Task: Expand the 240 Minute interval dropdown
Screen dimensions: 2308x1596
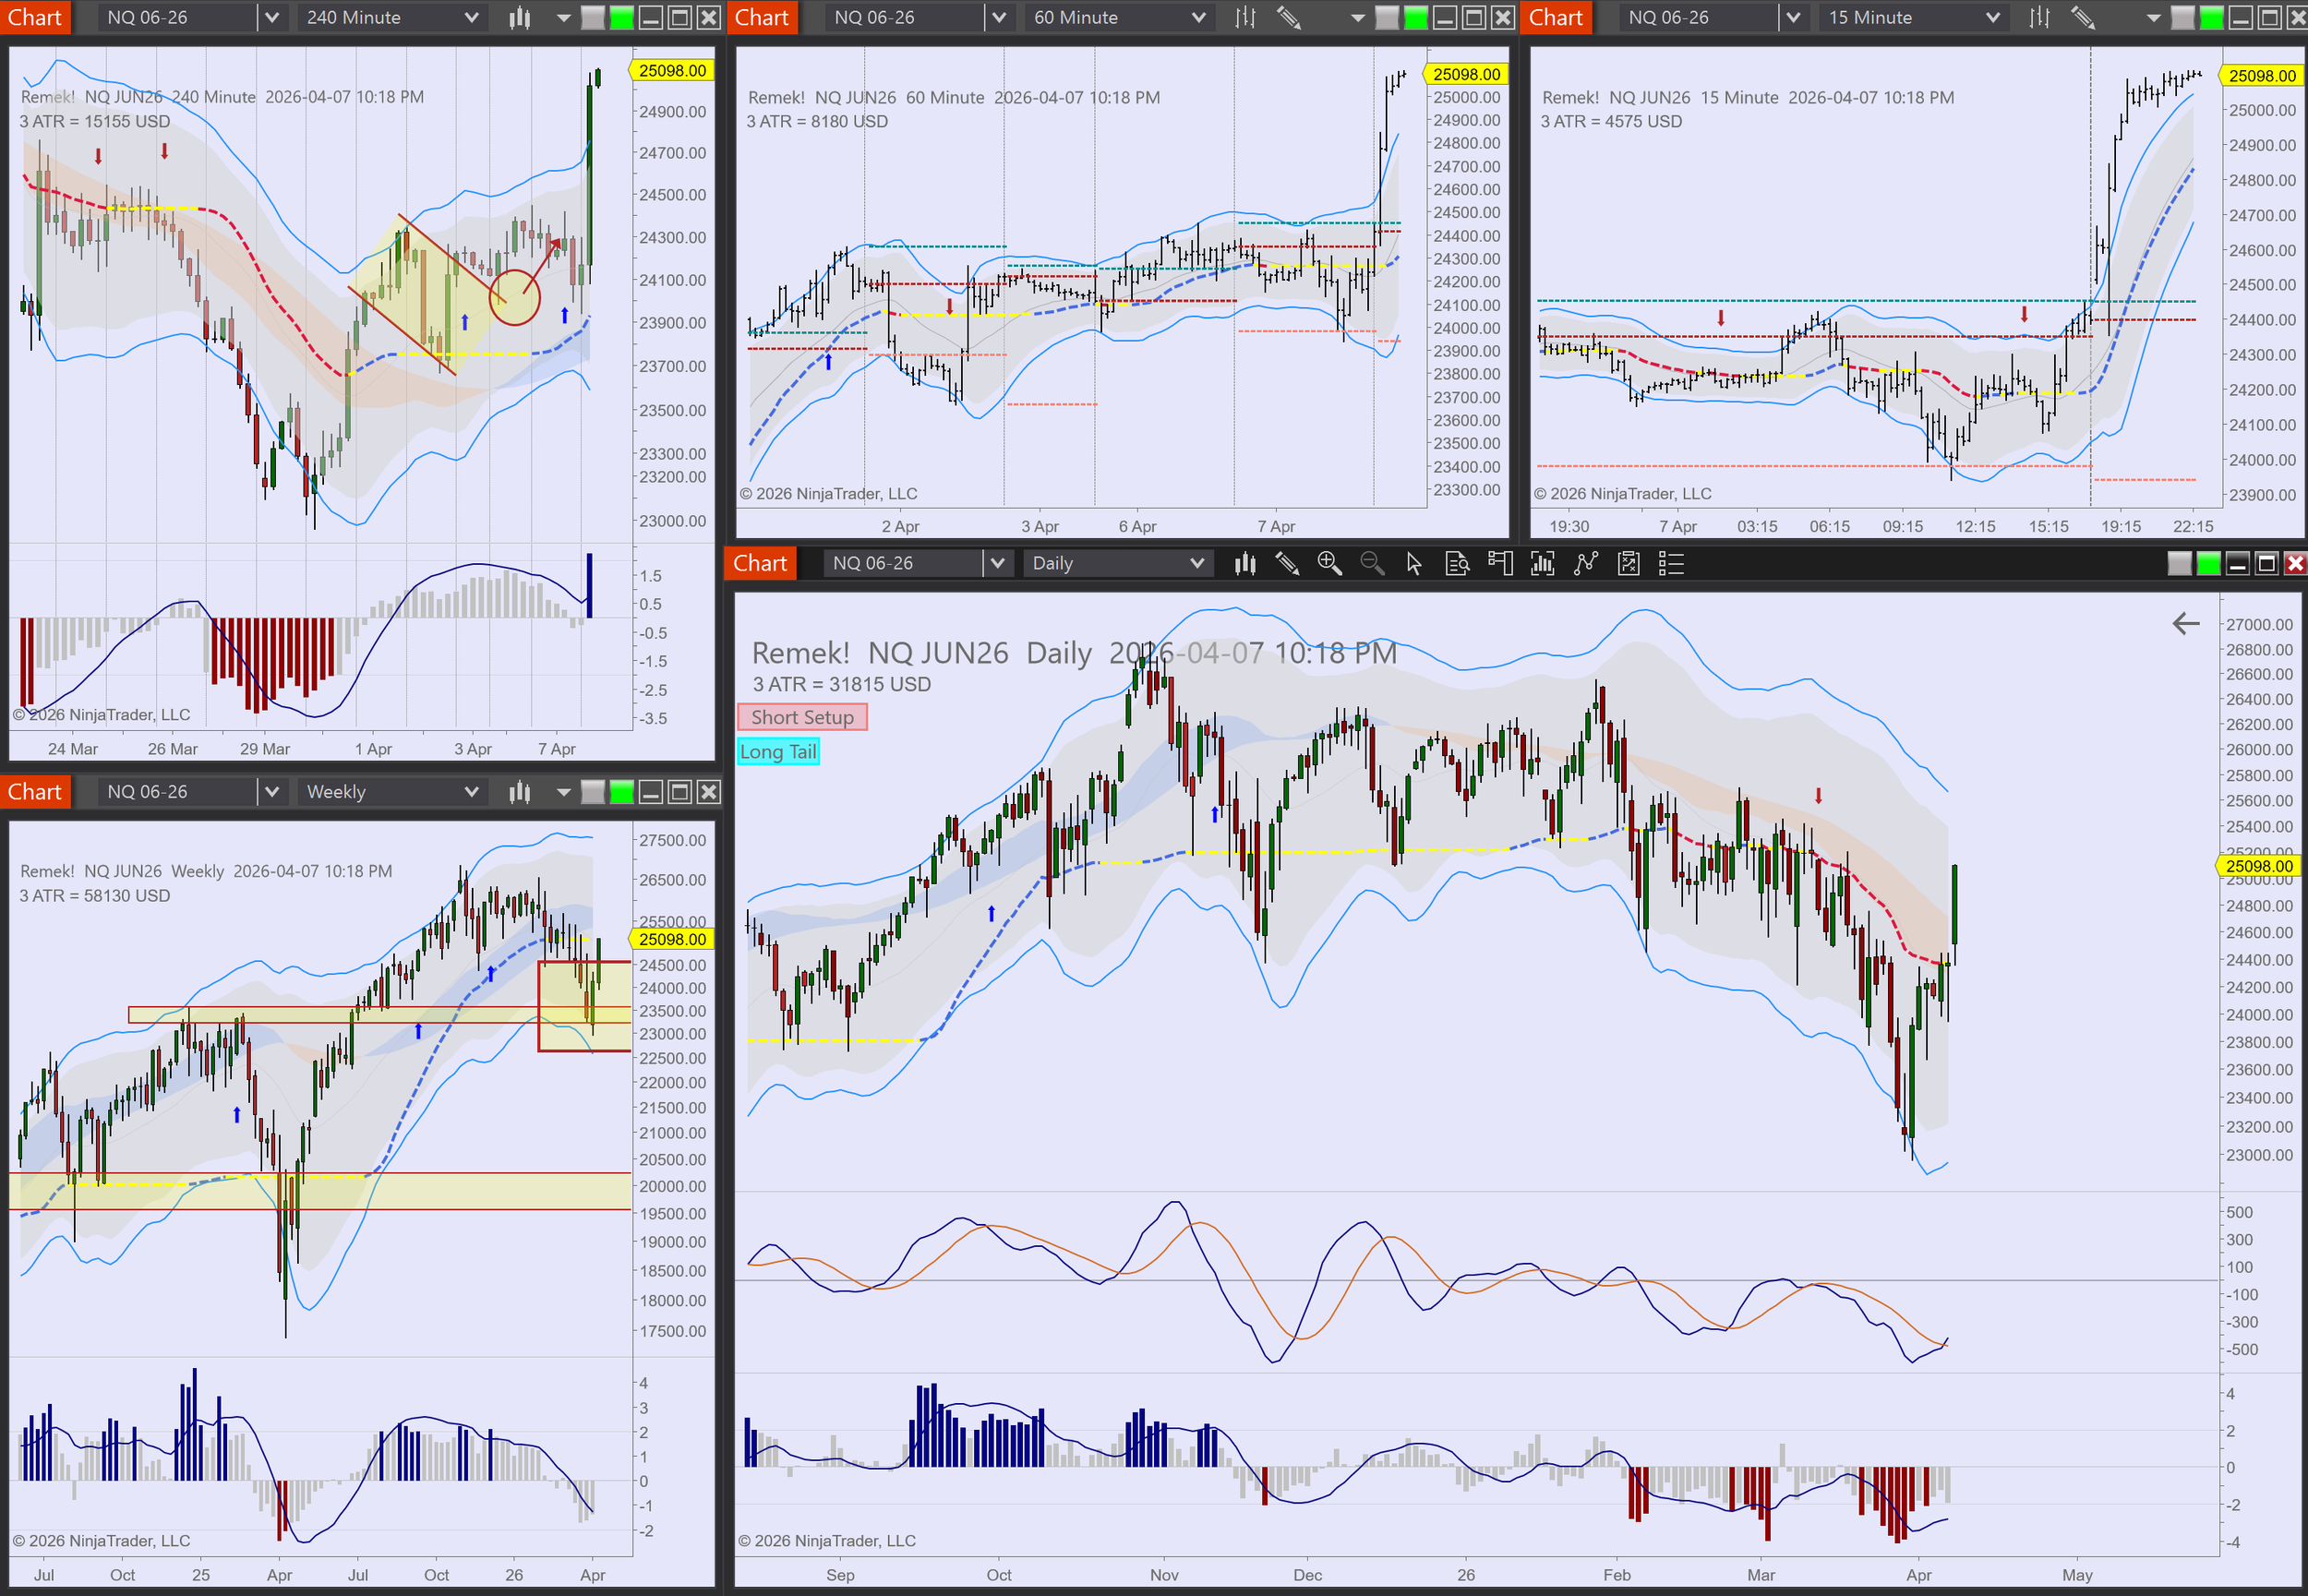Action: (x=471, y=17)
